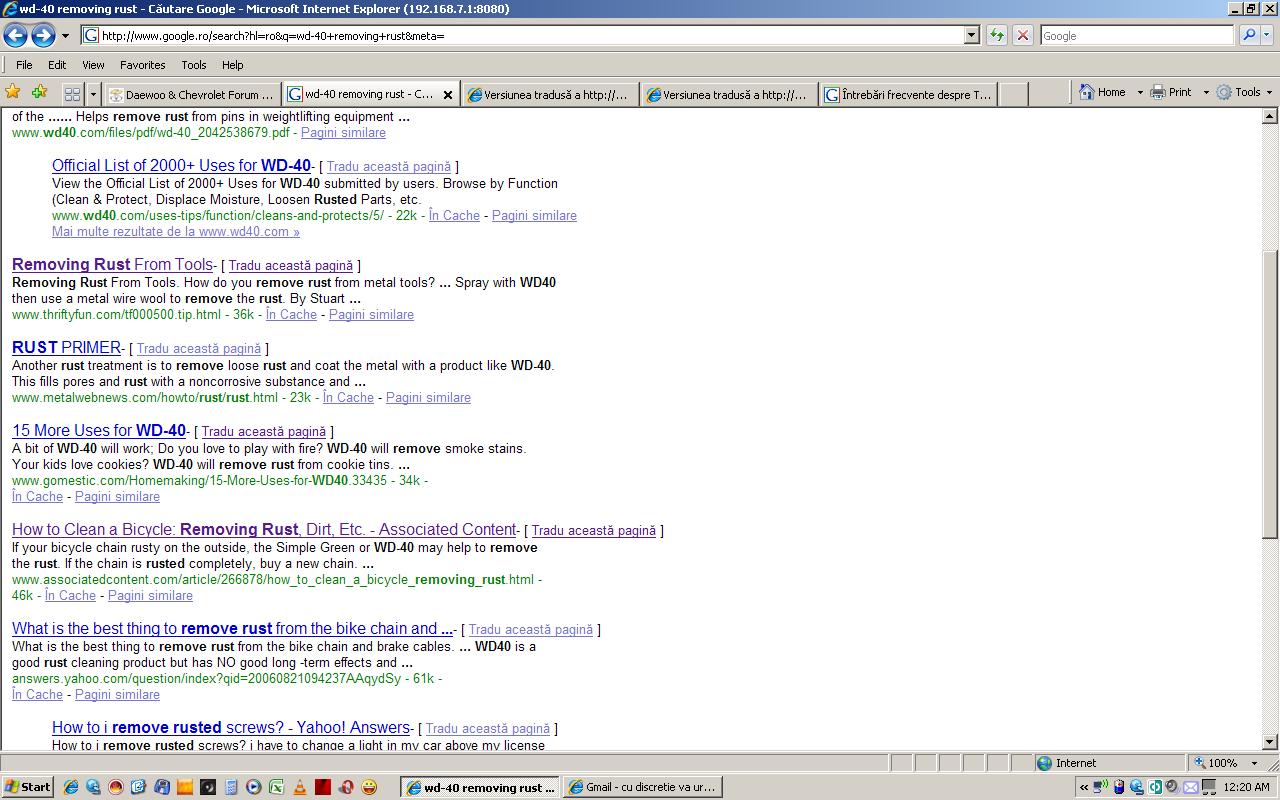Click the search magnifier button
1280x800 pixels.
[1248, 36]
